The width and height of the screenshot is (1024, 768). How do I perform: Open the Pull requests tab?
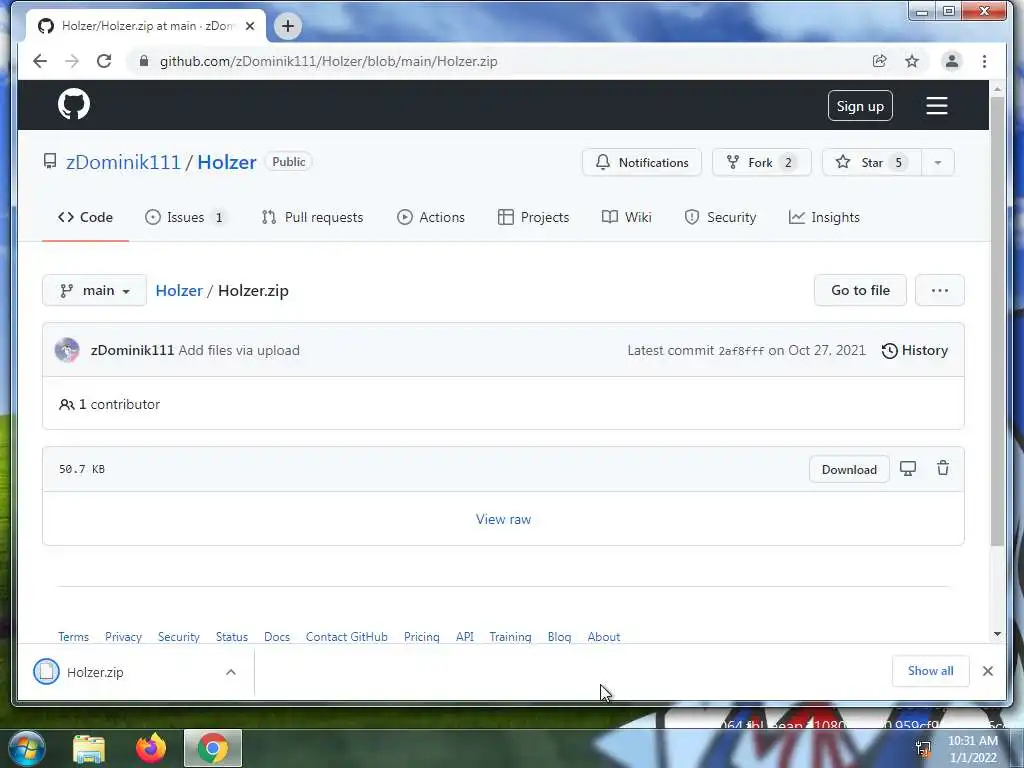(312, 217)
